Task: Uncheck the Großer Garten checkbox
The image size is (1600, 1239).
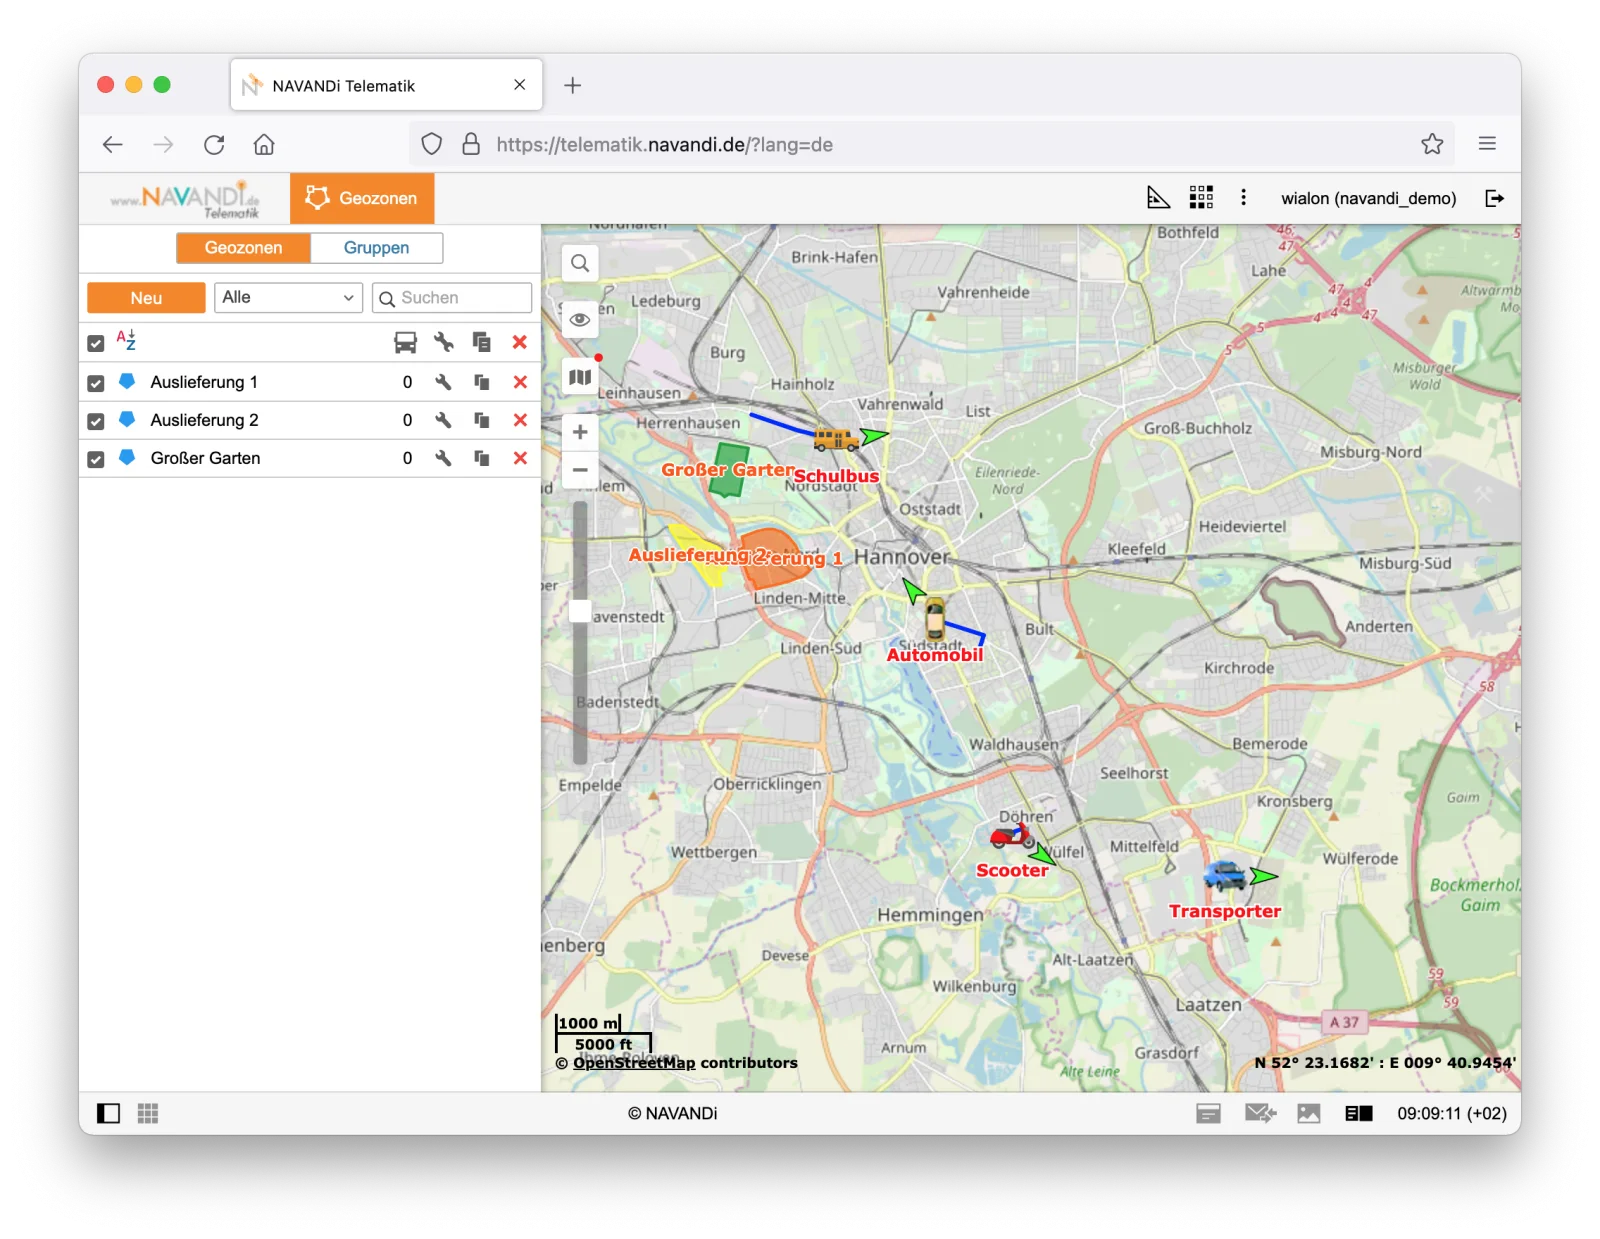Action: click(x=96, y=459)
